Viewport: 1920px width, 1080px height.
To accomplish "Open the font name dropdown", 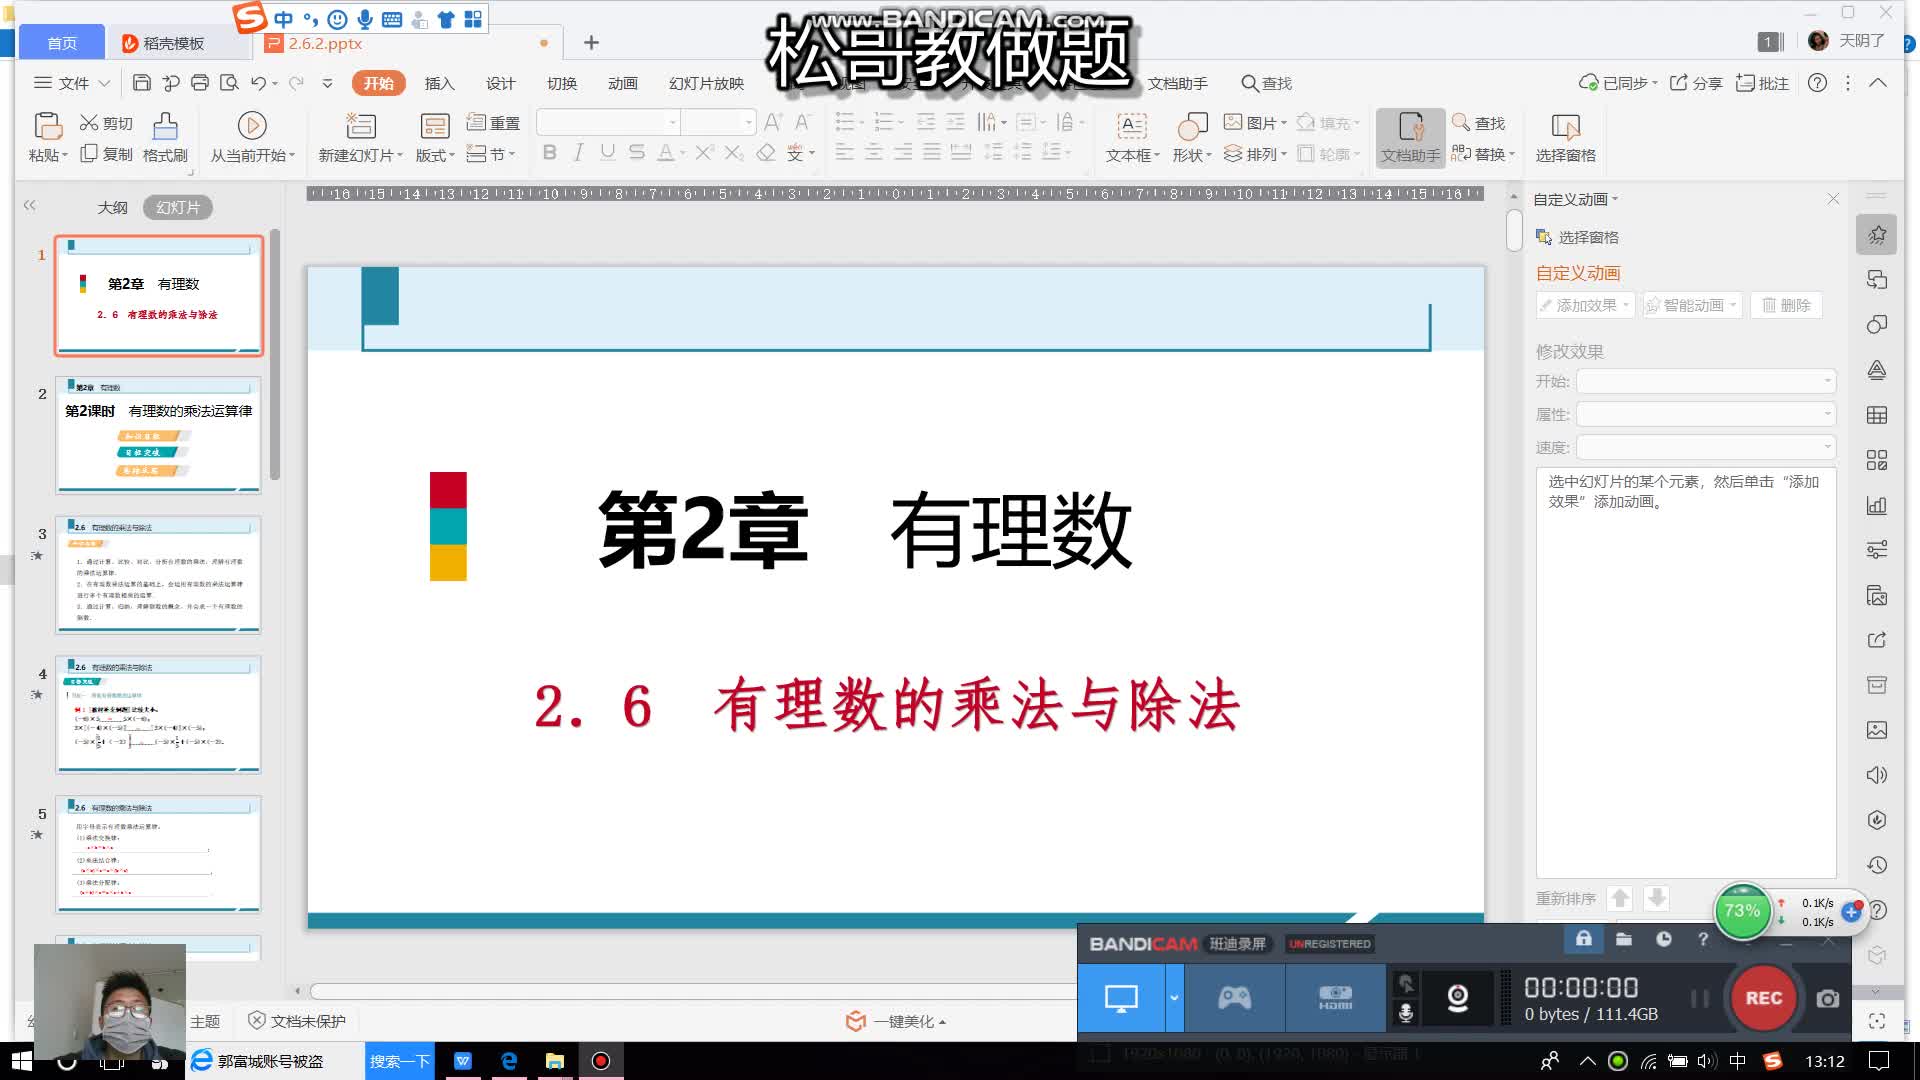I will 674,122.
